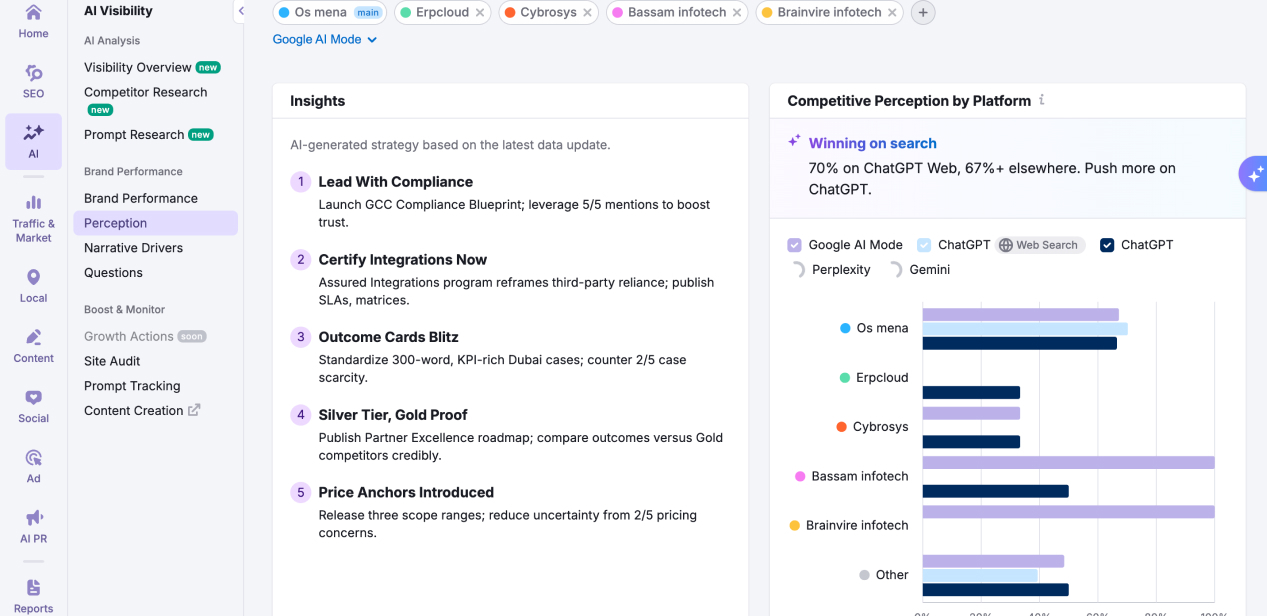1267x616 pixels.
Task: Uncheck the Google AI Mode checkbox
Action: click(x=795, y=245)
